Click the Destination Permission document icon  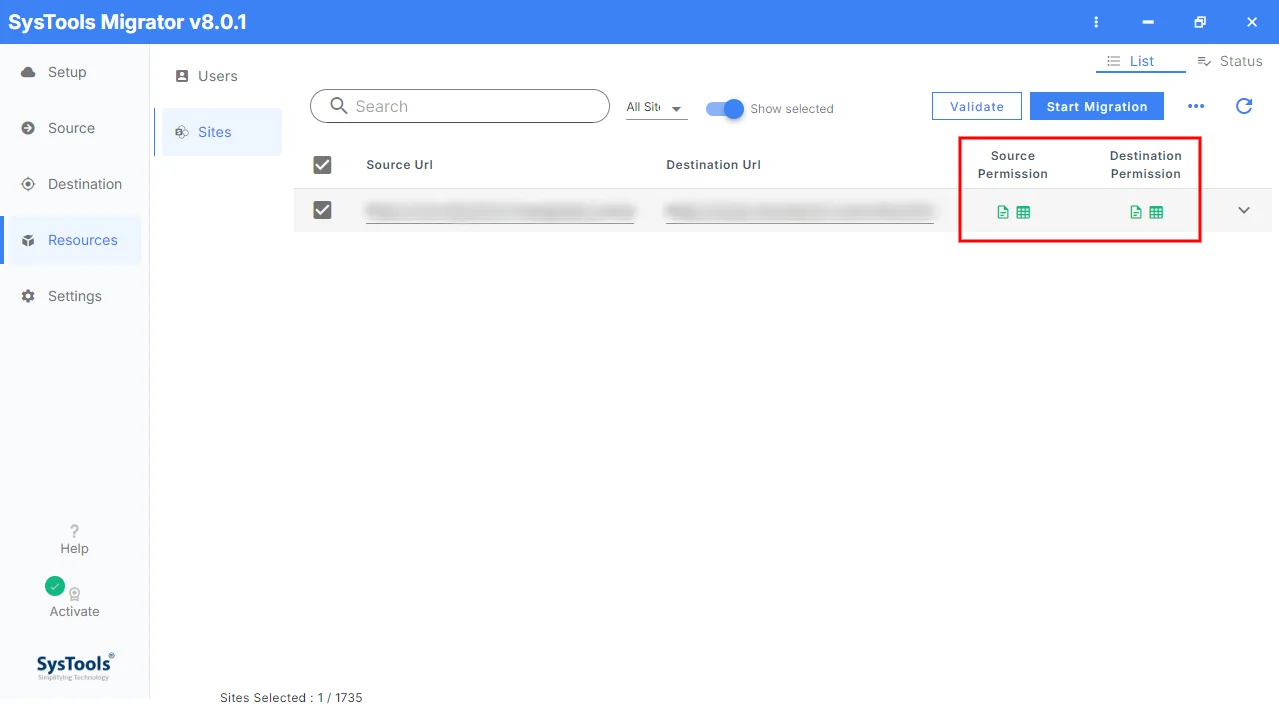1136,212
